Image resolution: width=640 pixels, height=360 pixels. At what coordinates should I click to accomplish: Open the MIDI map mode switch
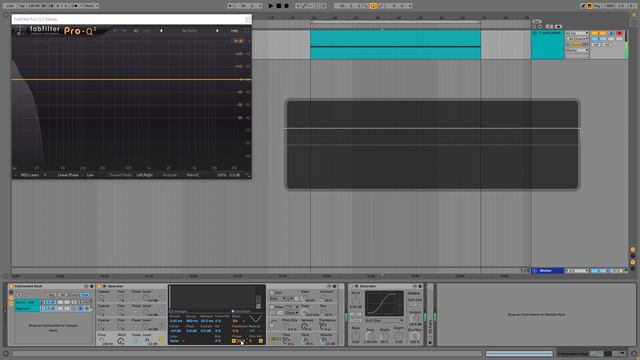610,6
